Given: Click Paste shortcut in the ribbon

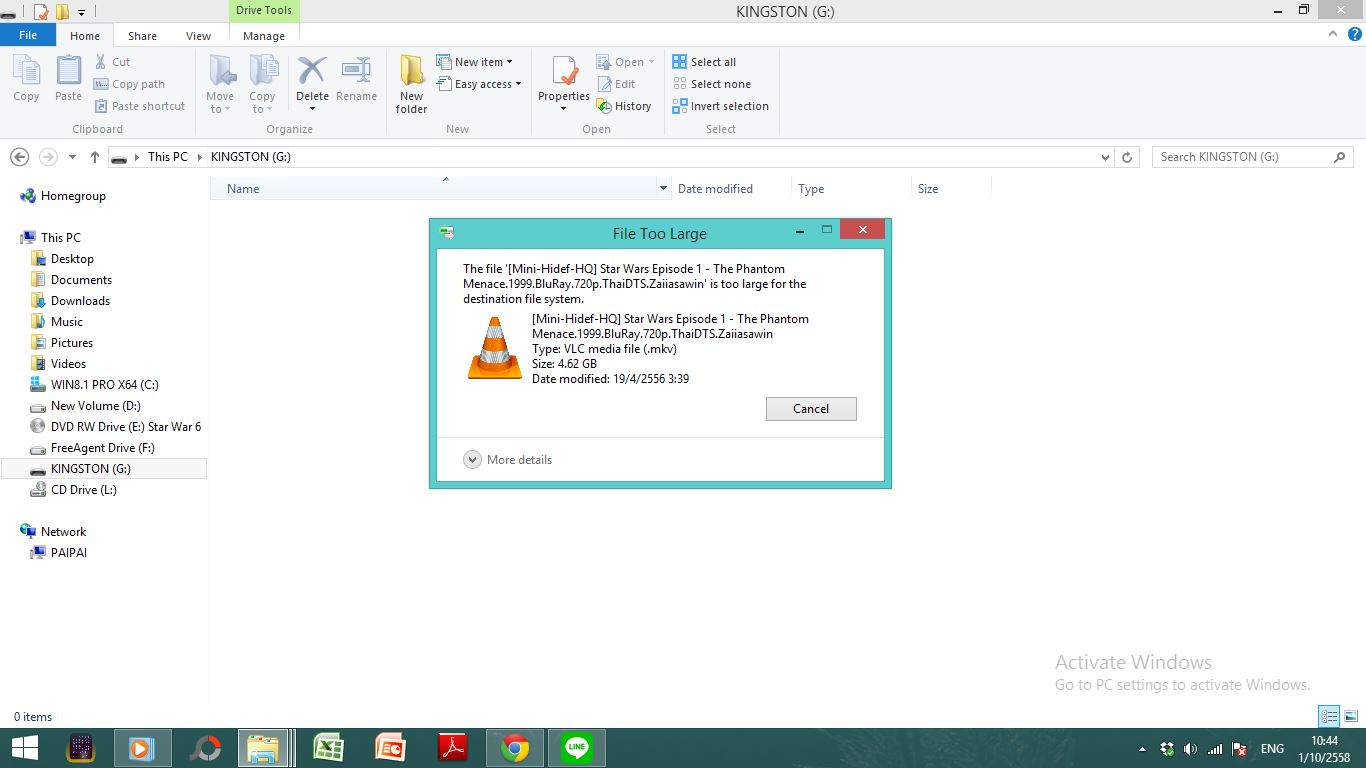Looking at the screenshot, I should pos(140,106).
